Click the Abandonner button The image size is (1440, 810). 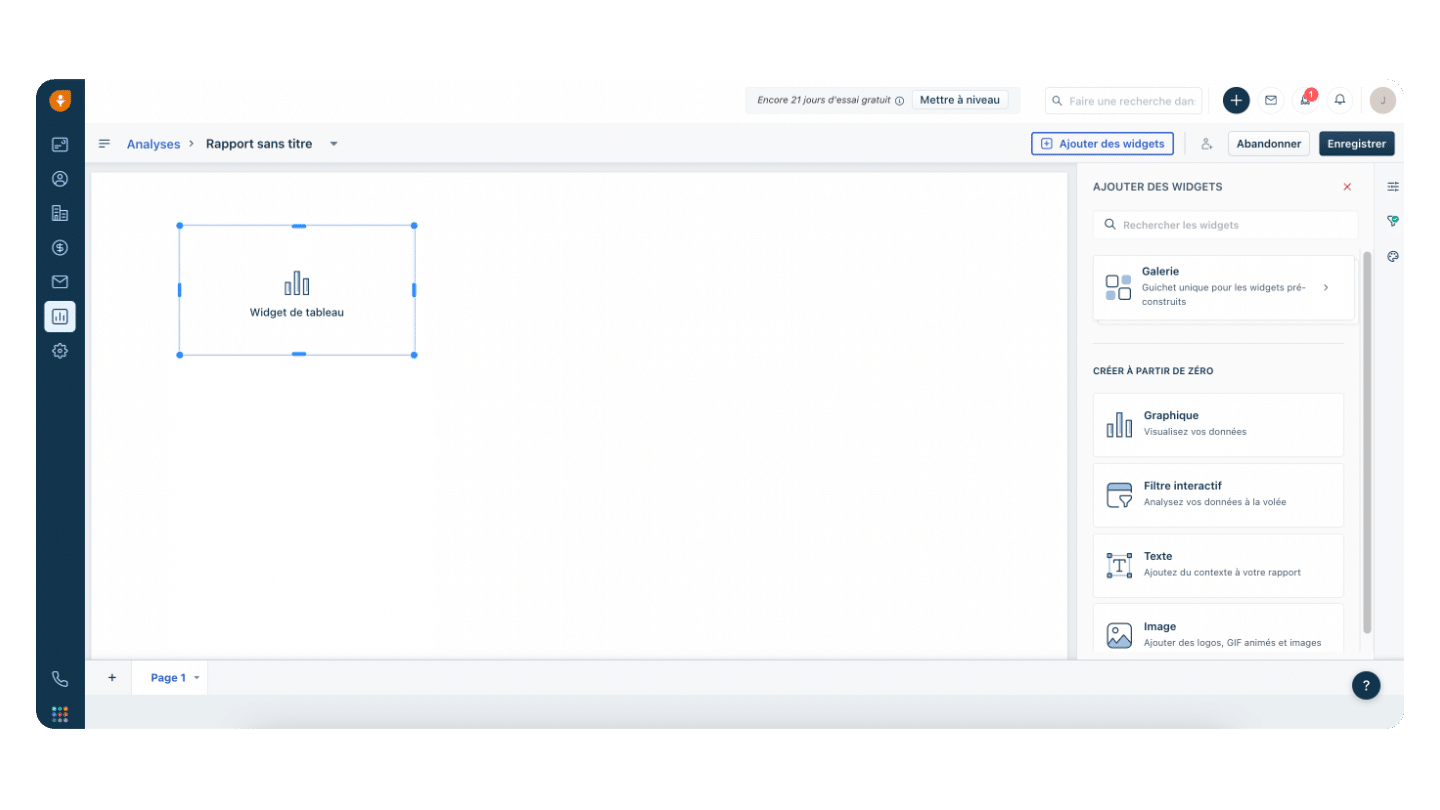click(1269, 144)
